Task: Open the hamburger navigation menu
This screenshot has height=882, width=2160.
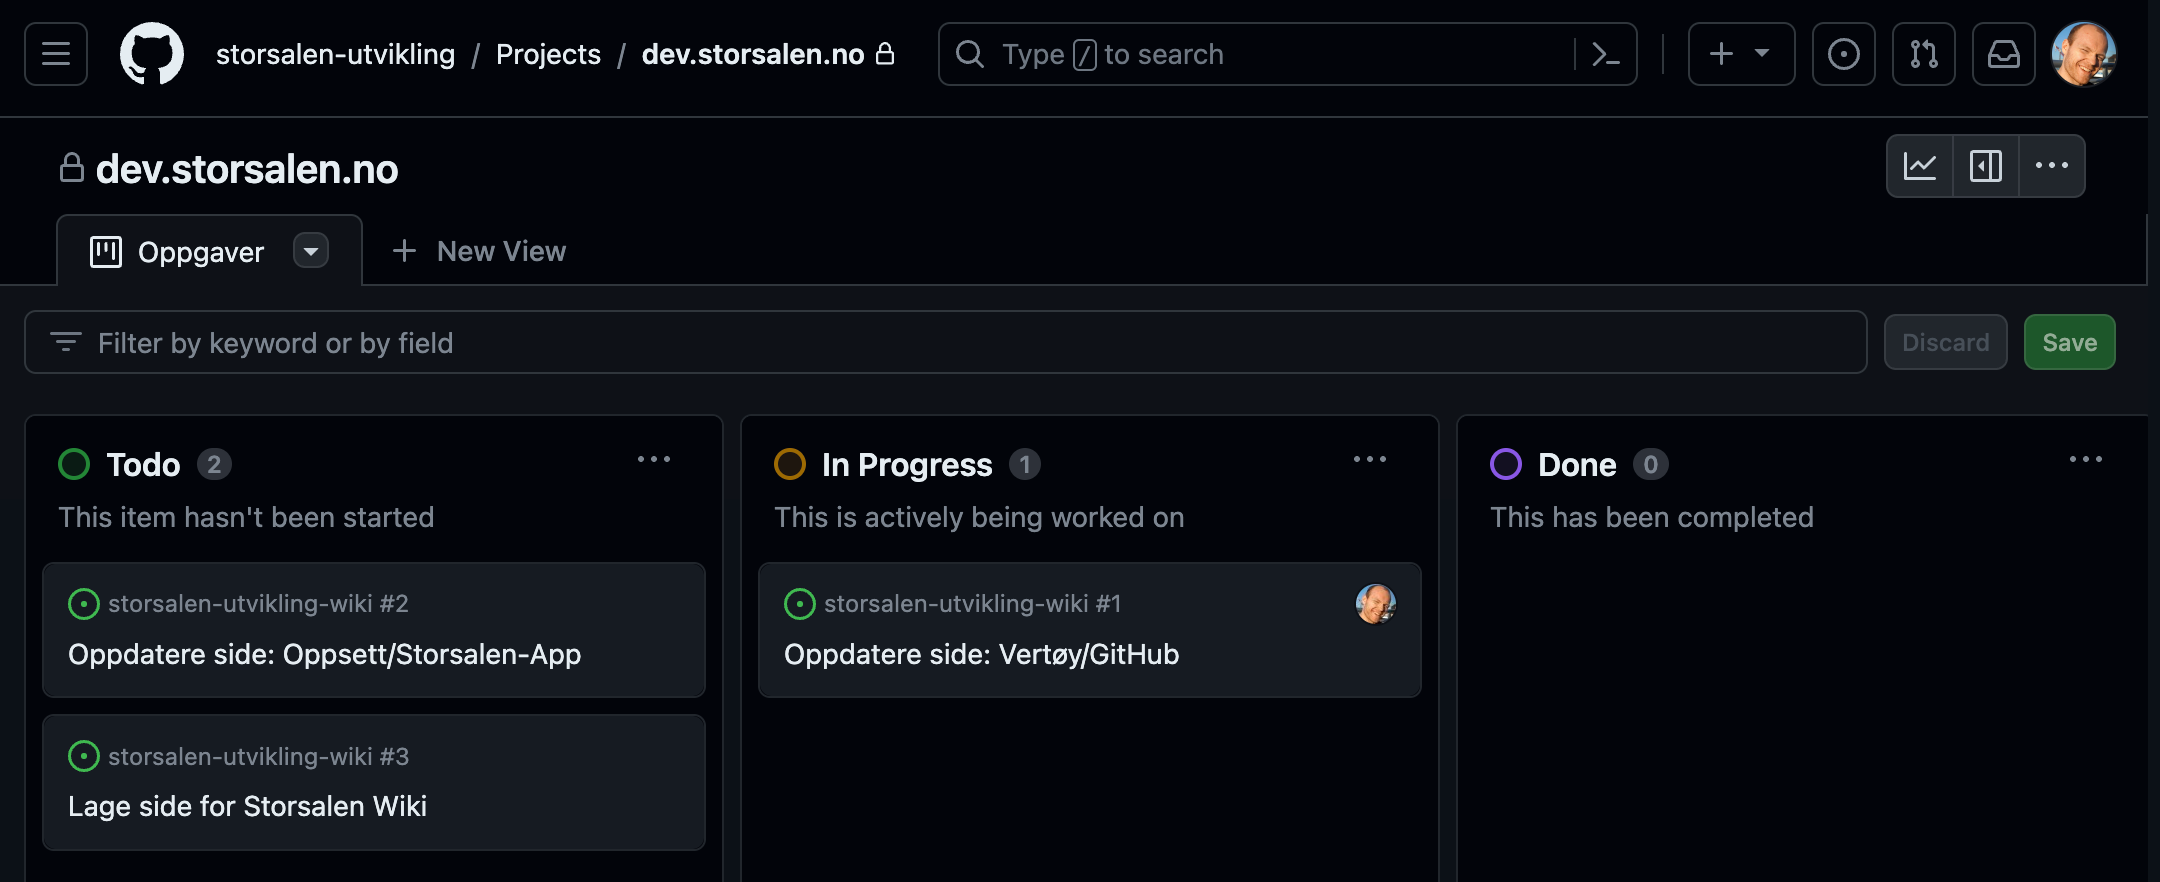Action: point(55,54)
